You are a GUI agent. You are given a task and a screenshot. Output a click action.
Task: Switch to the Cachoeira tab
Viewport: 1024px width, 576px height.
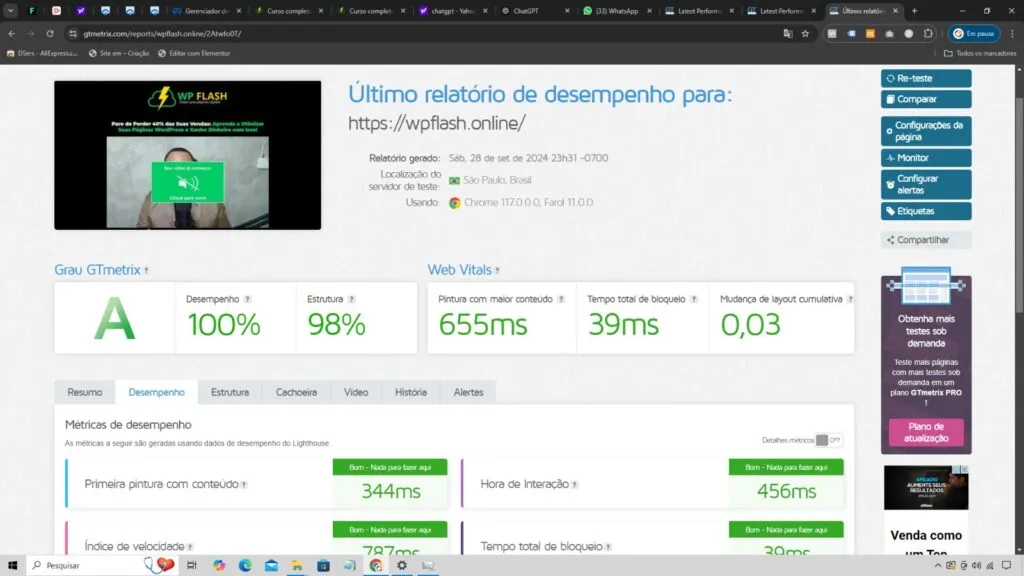tap(296, 392)
